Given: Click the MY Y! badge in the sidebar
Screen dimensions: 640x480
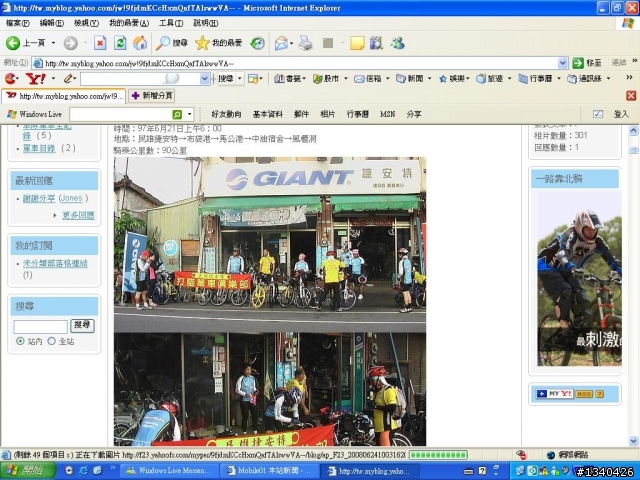Looking at the screenshot, I should click(554, 394).
